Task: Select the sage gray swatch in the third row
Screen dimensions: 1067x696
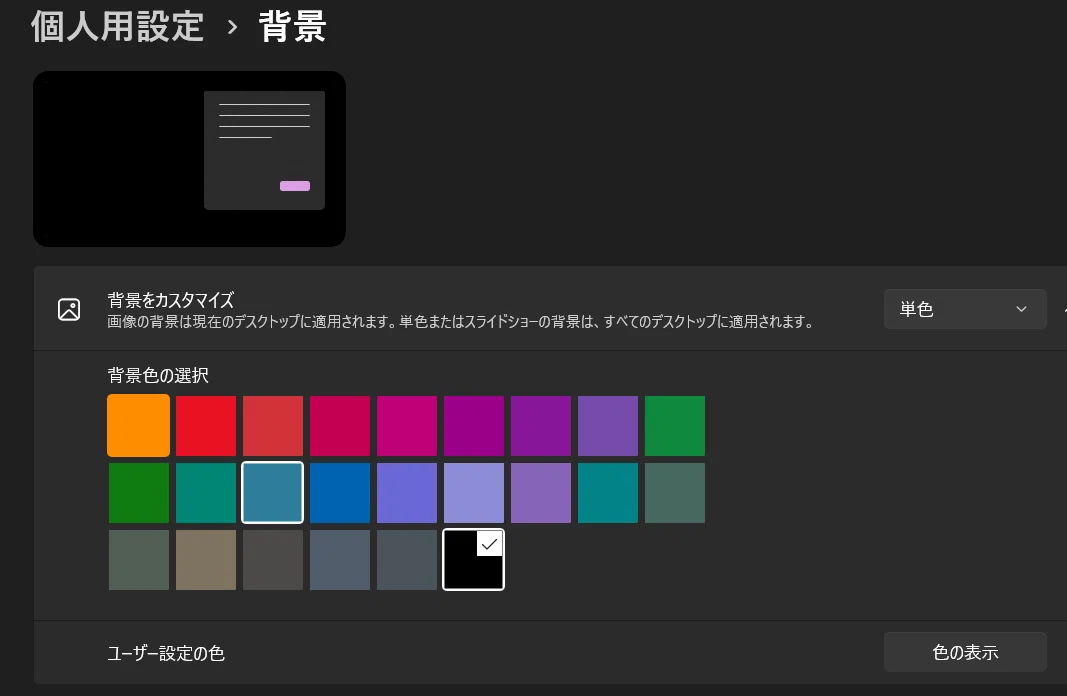Action: click(139, 560)
